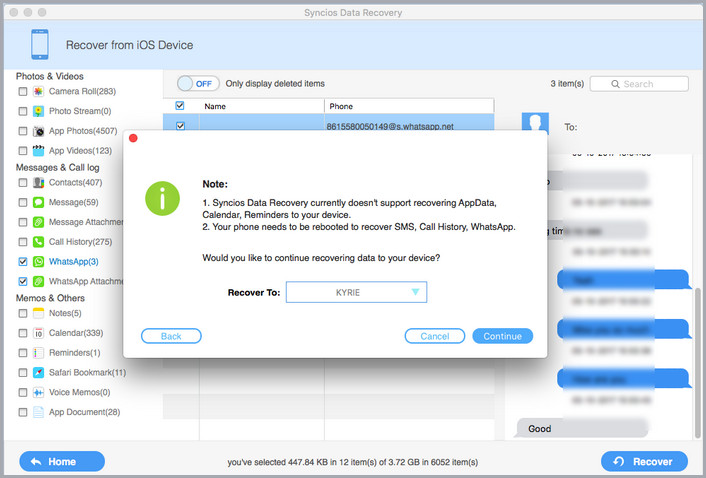Tick the Contacts(407) checkbox
Viewport: 706px width, 478px height.
[23, 183]
